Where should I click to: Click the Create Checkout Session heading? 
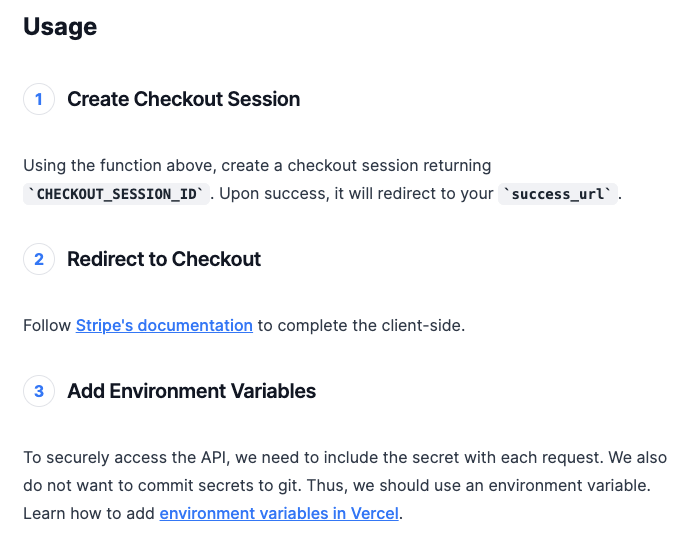click(x=184, y=99)
